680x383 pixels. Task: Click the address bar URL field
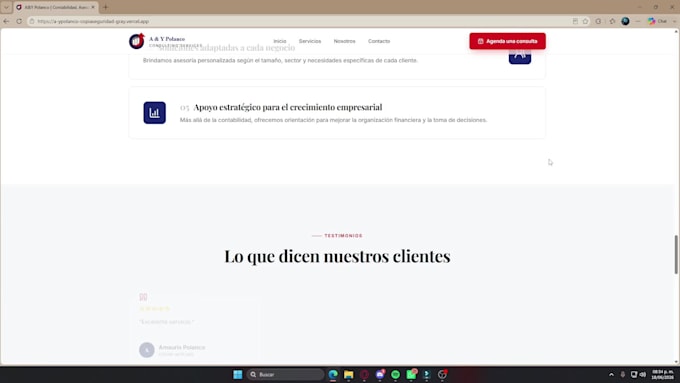pyautogui.click(x=299, y=21)
